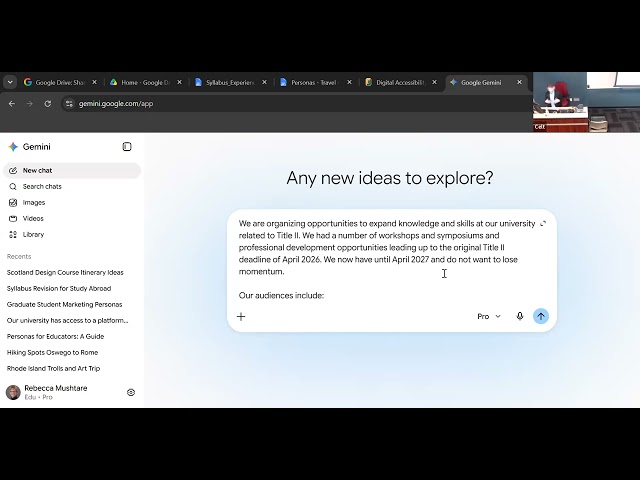640x480 pixels.
Task: Open the tab search dropdown arrow
Action: pyautogui.click(x=10, y=82)
